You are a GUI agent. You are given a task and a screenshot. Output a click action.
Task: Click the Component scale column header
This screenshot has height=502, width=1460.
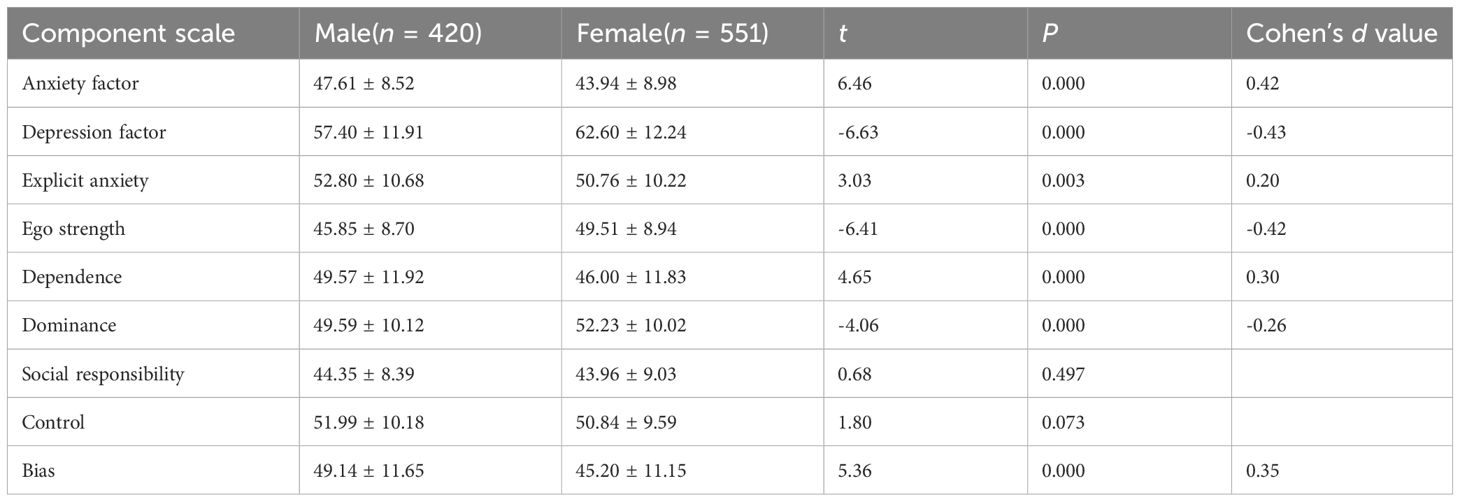(128, 33)
